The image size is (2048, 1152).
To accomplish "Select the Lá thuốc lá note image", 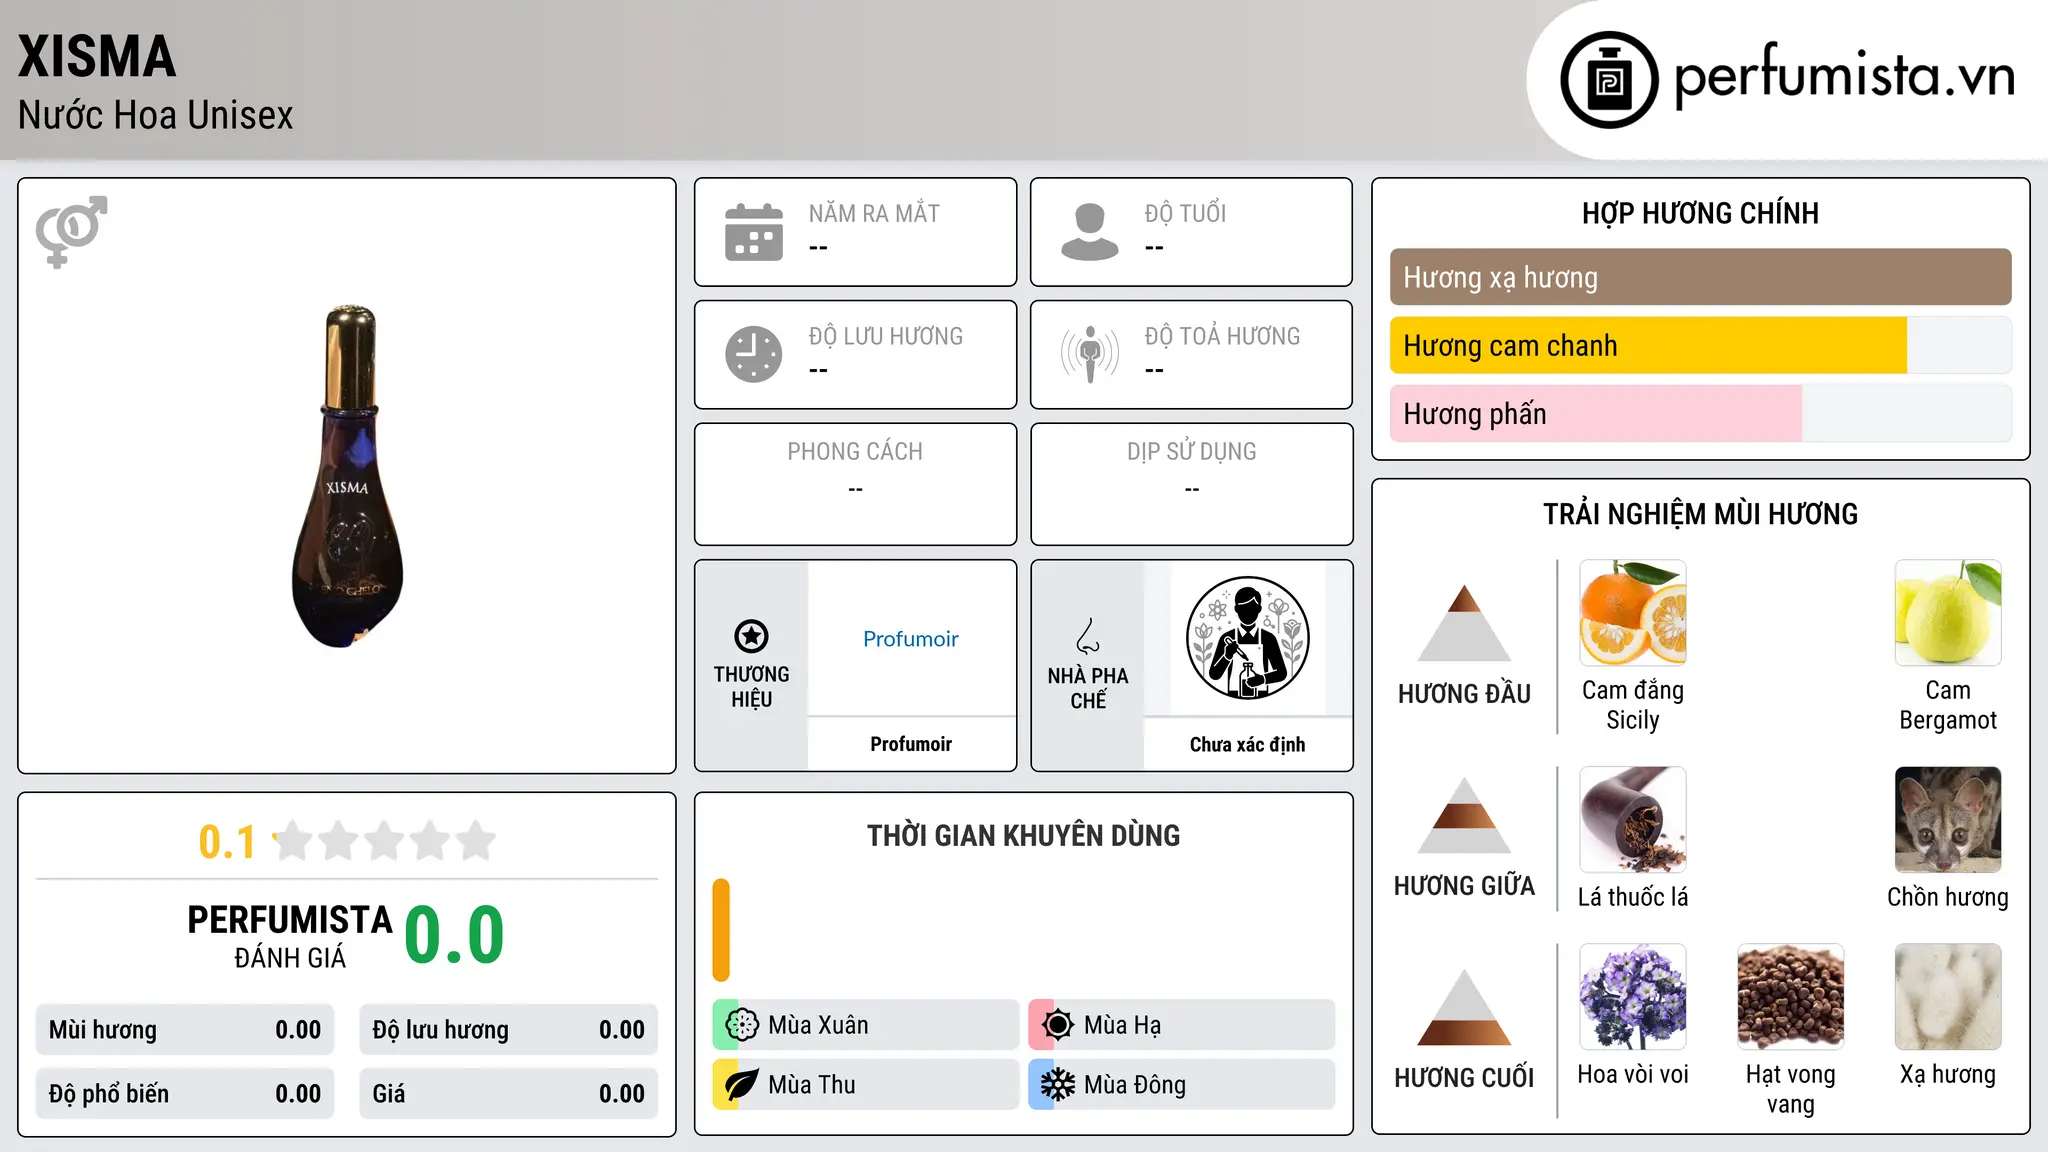I will (x=1633, y=820).
